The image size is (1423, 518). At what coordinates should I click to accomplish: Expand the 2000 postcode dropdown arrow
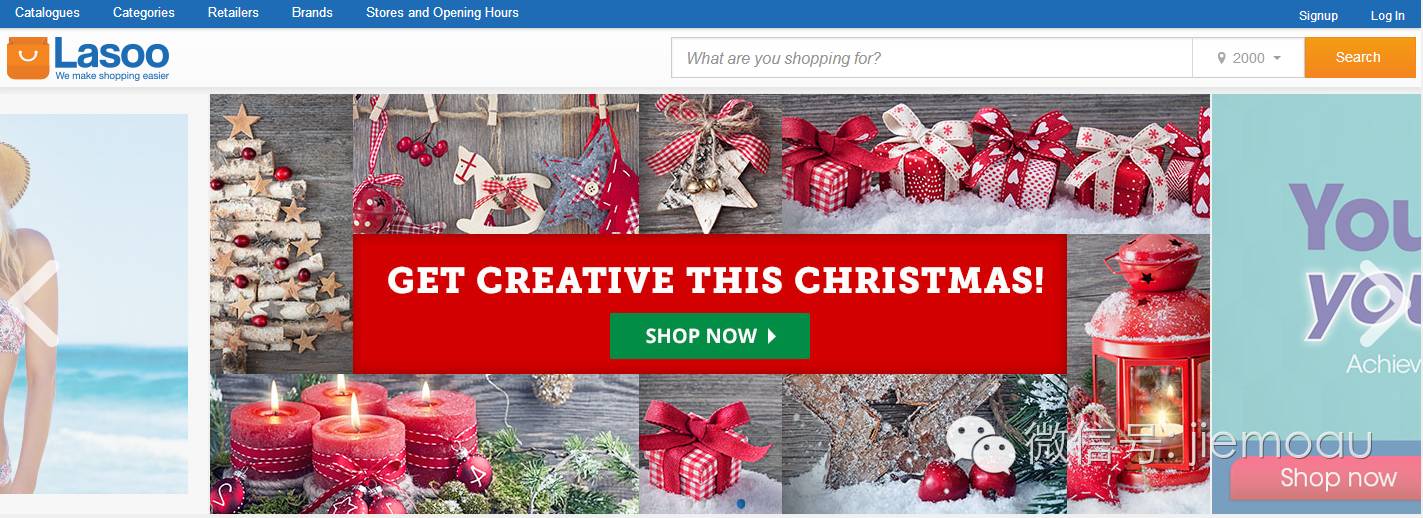coord(1277,58)
